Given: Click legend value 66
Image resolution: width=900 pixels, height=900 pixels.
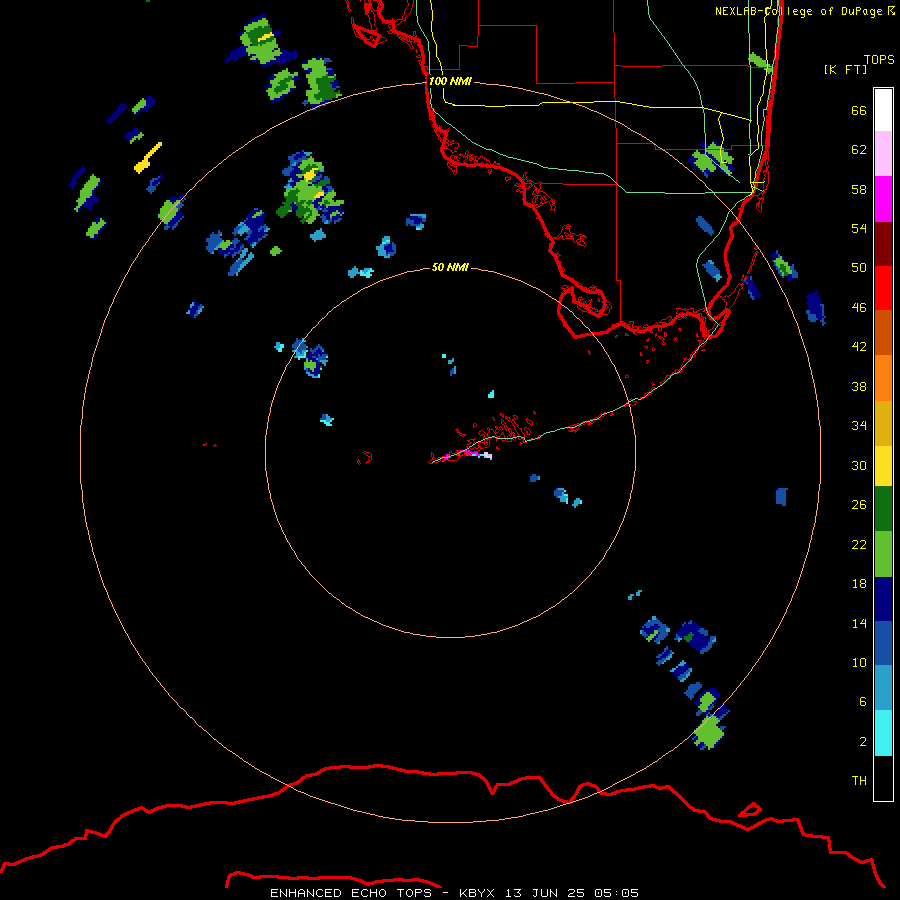Looking at the screenshot, I should (859, 110).
